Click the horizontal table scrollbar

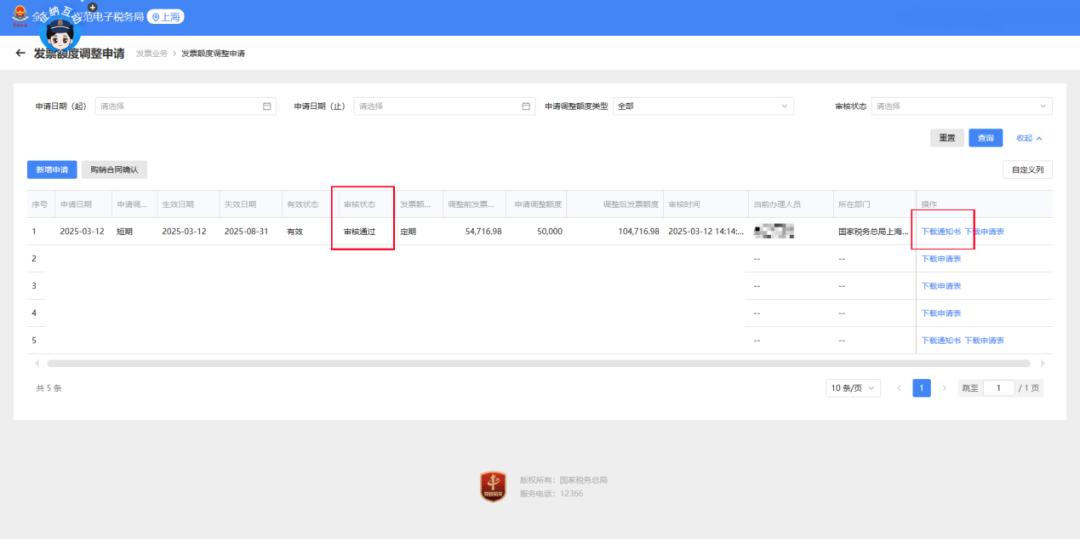pos(538,363)
